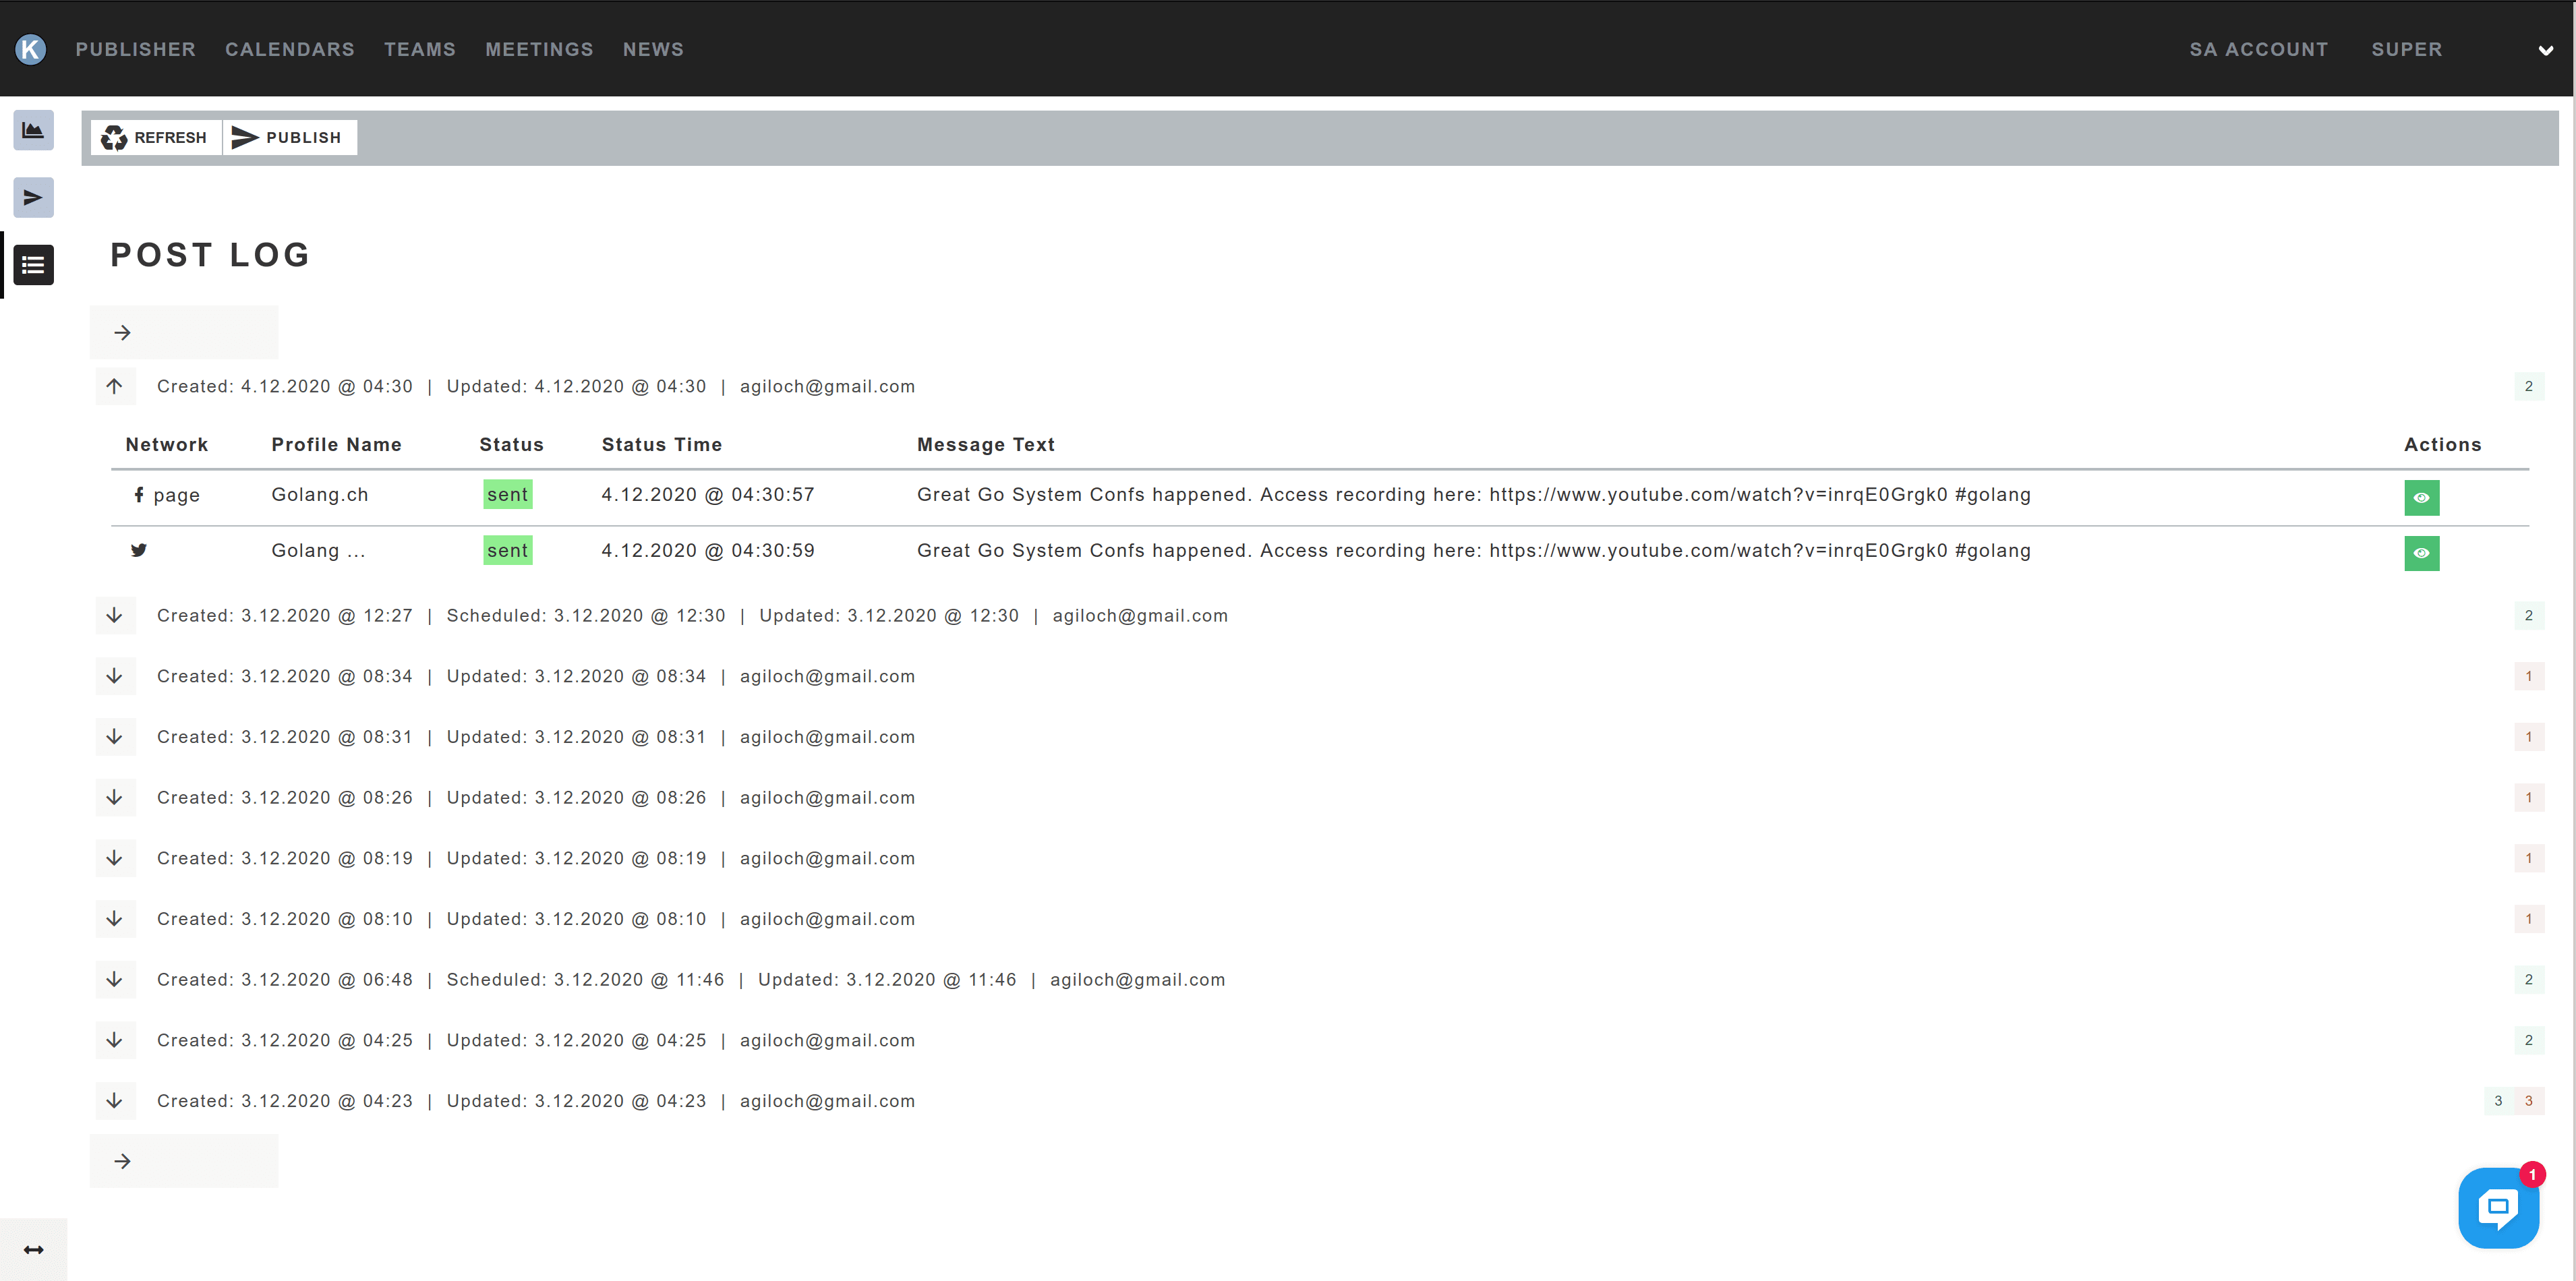Click the Facebook page network icon
The height and width of the screenshot is (1281, 2576).
pyautogui.click(x=139, y=495)
